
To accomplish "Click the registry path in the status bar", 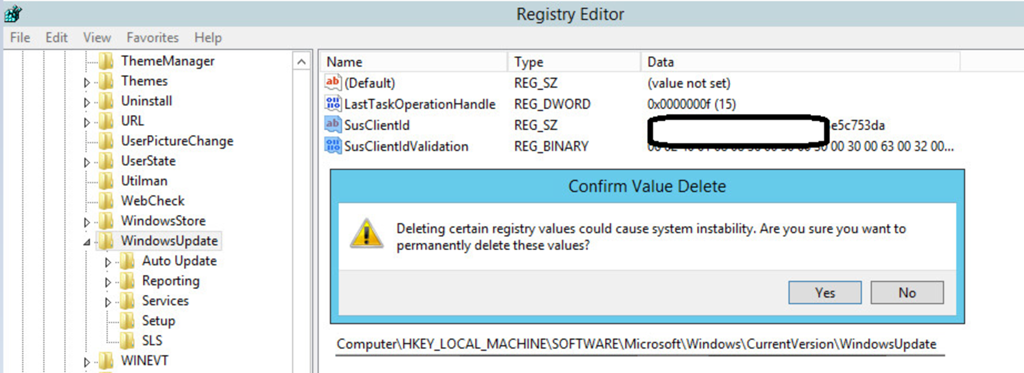I will pyautogui.click(x=637, y=344).
